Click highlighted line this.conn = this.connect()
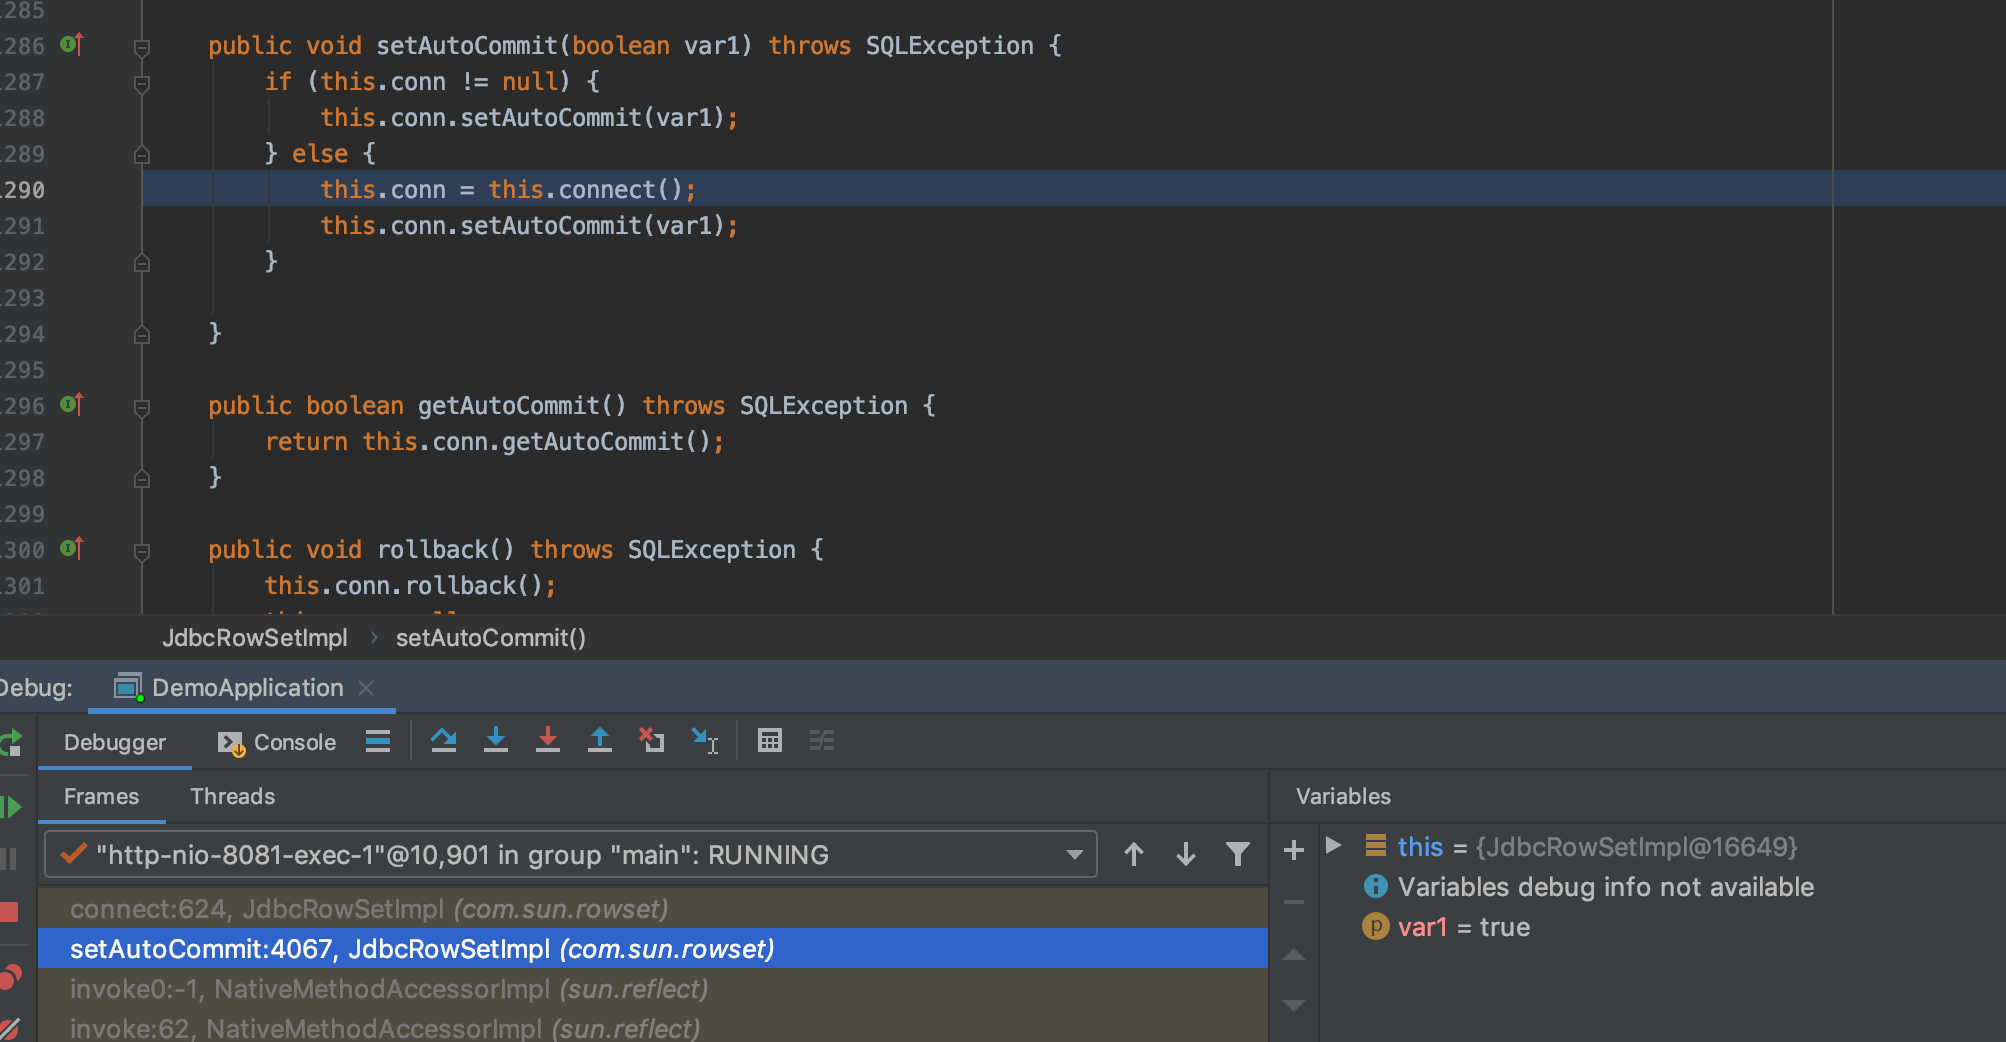The height and width of the screenshot is (1042, 2006). [508, 189]
